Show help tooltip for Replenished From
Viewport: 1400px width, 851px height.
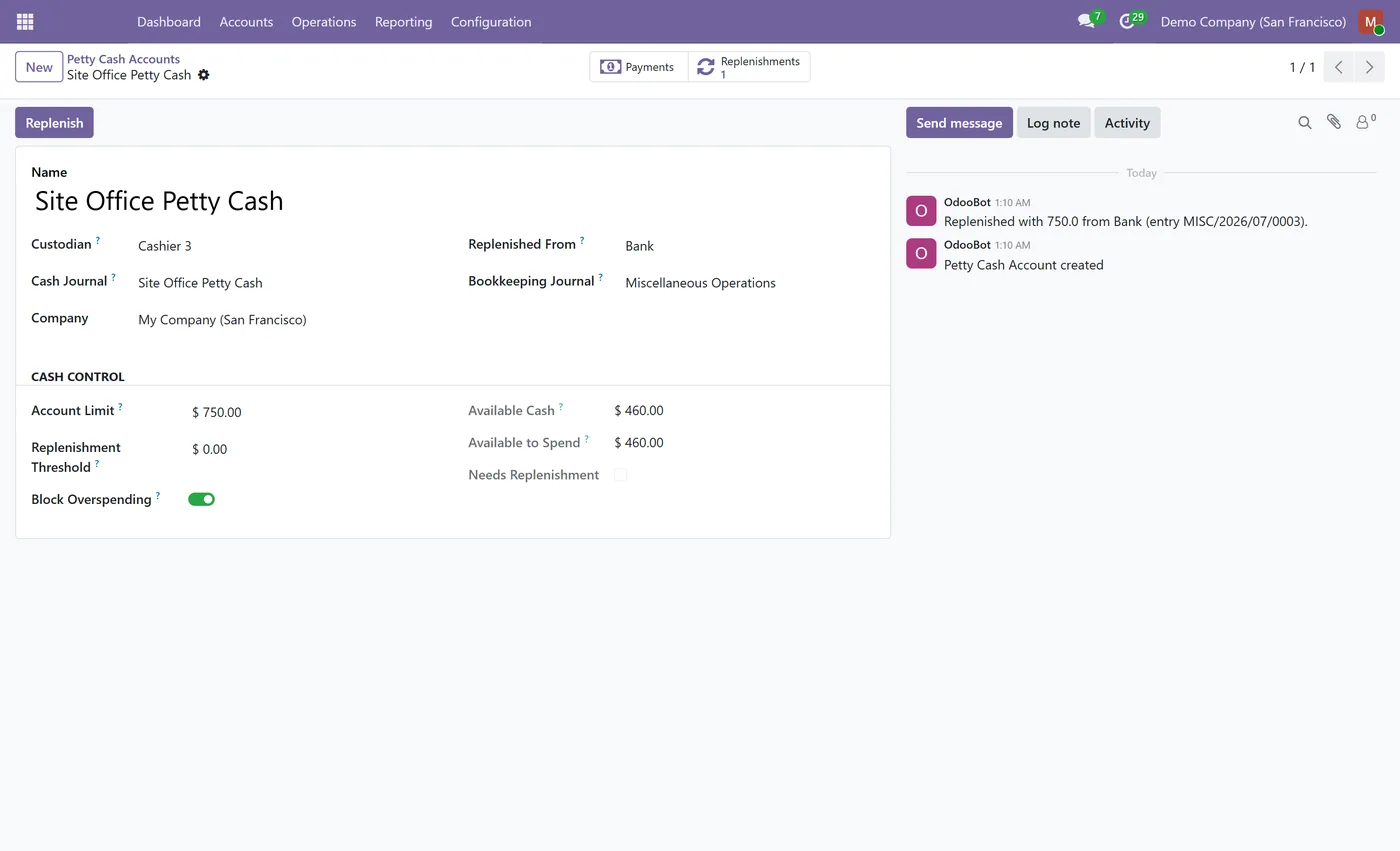582,240
